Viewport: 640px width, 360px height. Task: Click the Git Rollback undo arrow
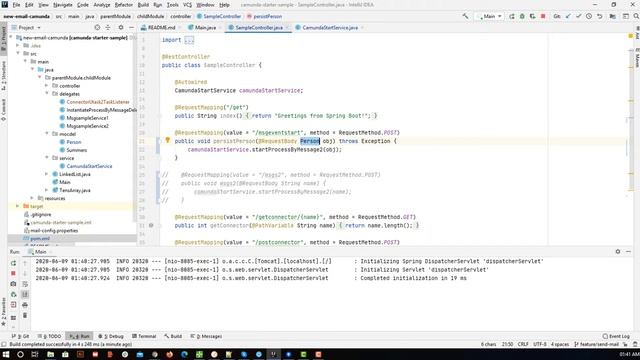(x=599, y=16)
